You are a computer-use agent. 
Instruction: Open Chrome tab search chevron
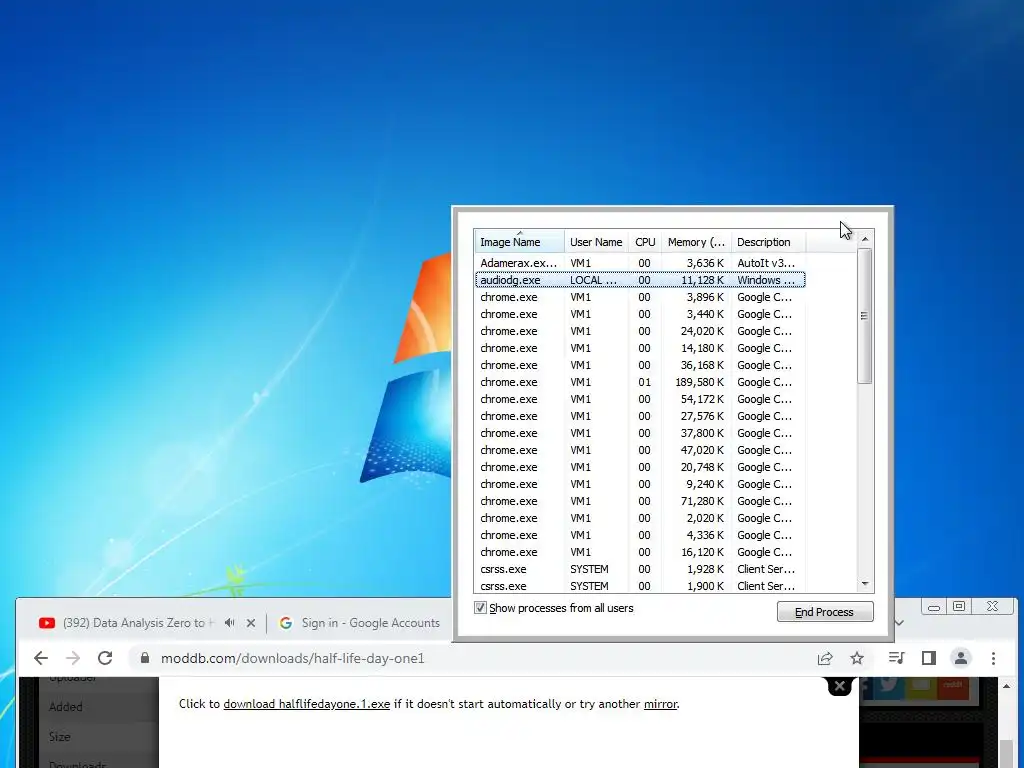click(899, 623)
